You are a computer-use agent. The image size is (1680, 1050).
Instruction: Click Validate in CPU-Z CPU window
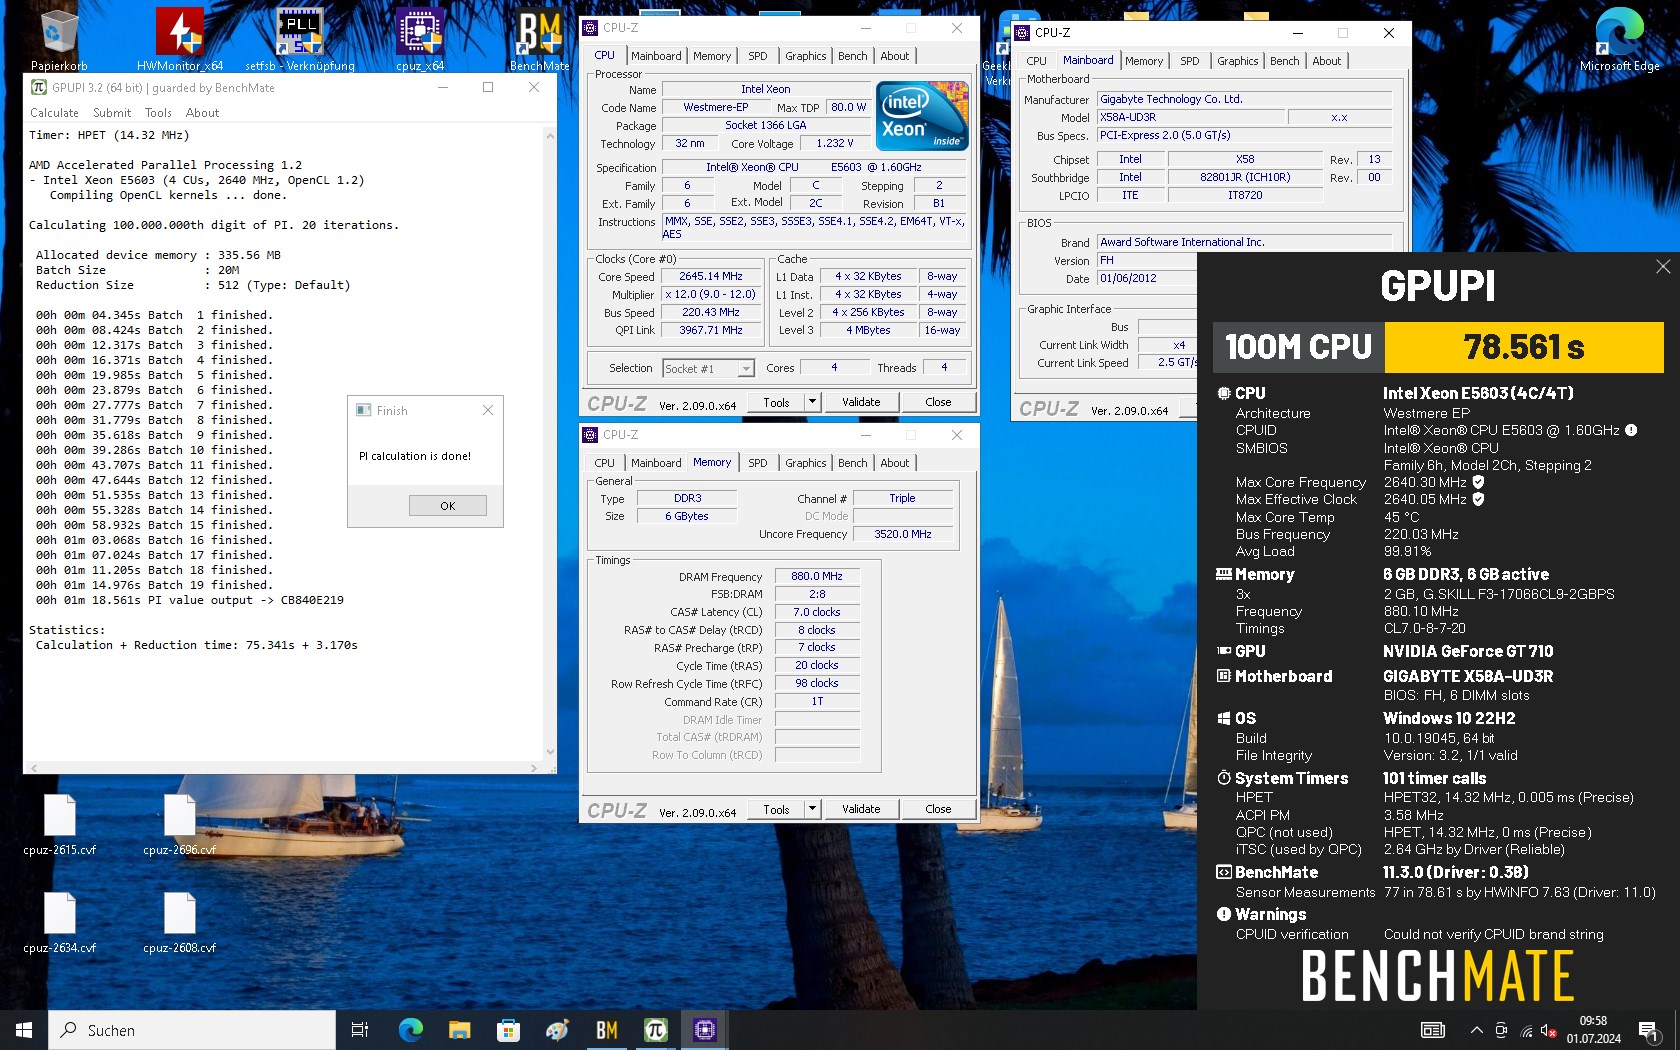(x=861, y=402)
